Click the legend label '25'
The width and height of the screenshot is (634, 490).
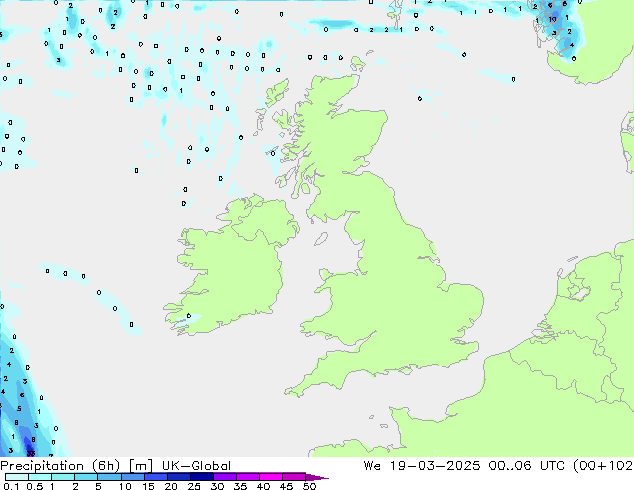194,486
